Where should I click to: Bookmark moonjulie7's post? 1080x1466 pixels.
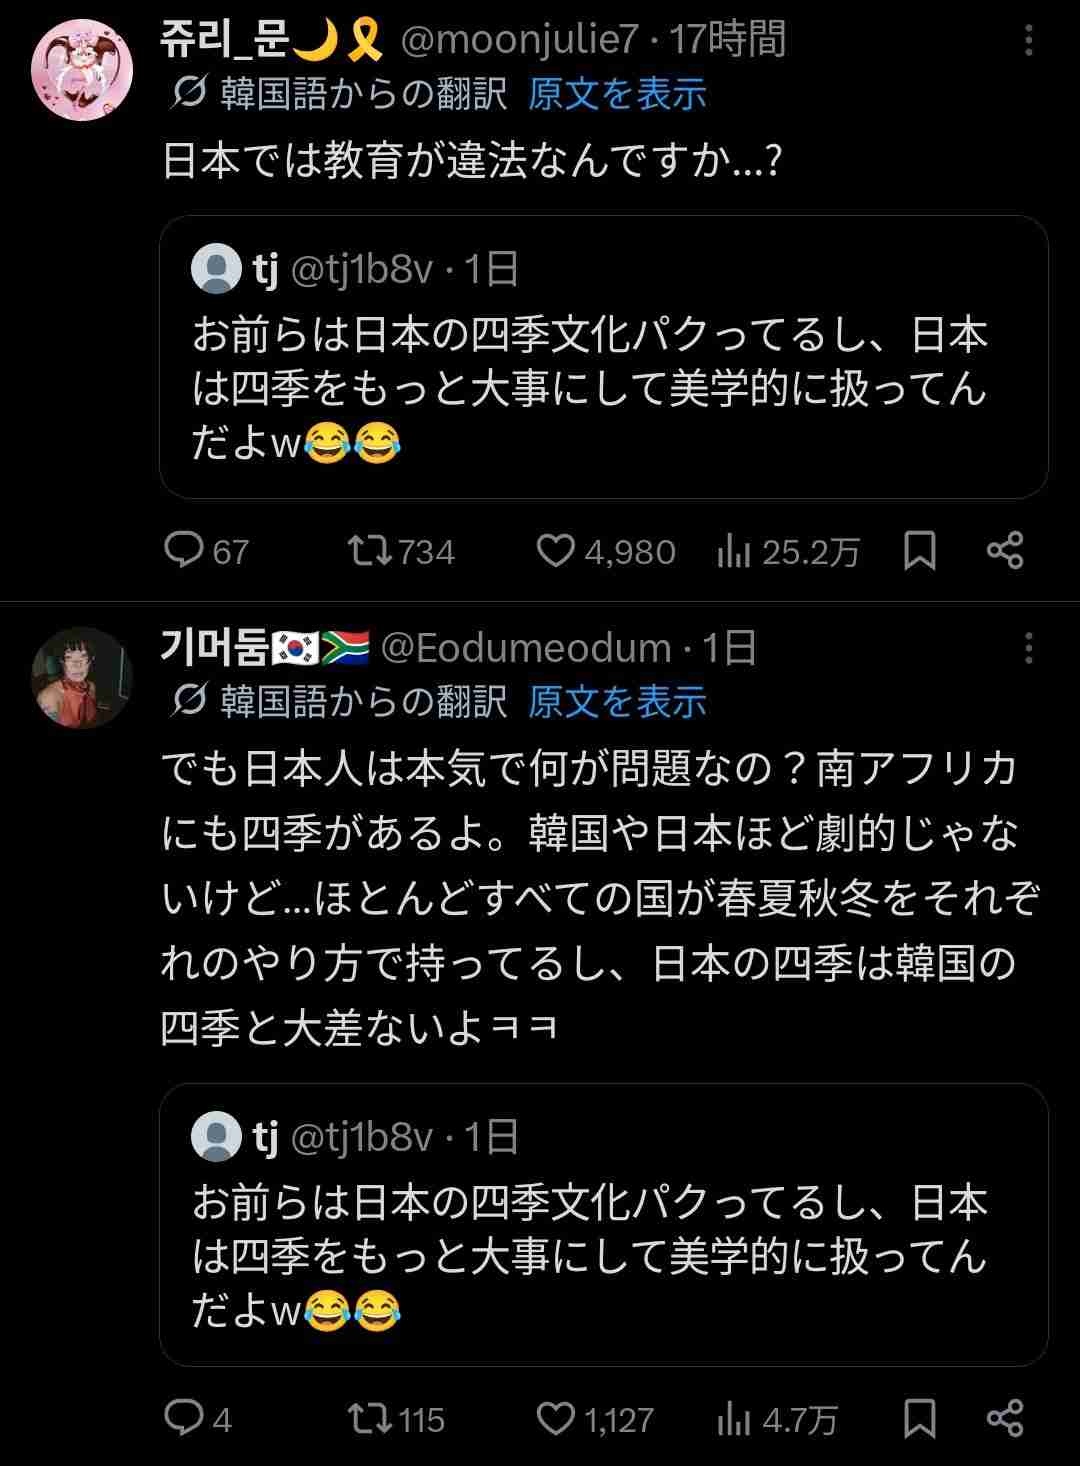point(920,551)
